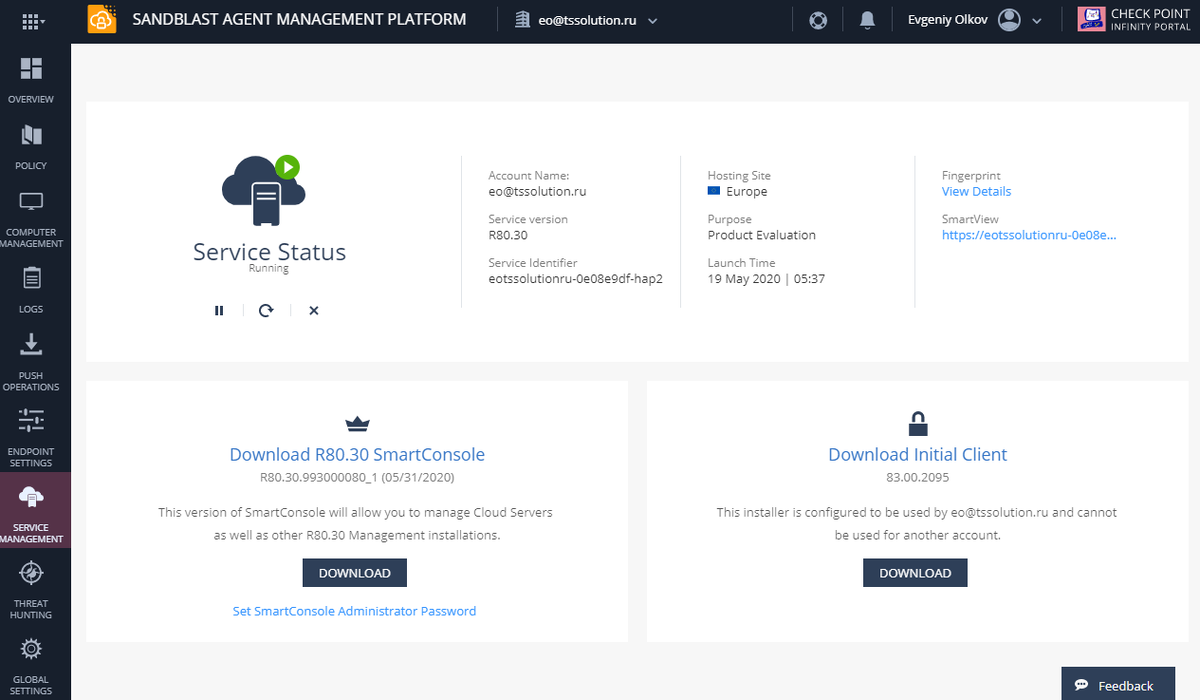This screenshot has height=700, width=1200.
Task: Open Set SmartConsole Administrator Password link
Action: 355,611
